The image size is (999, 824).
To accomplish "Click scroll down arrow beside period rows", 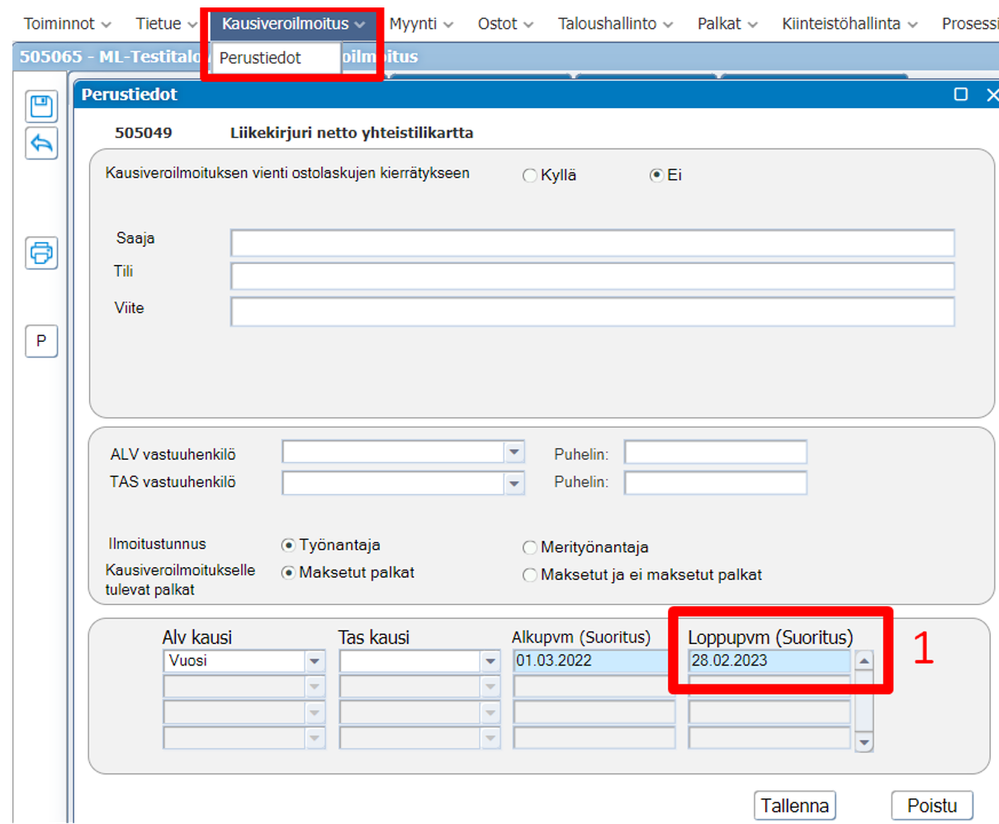I will (864, 742).
